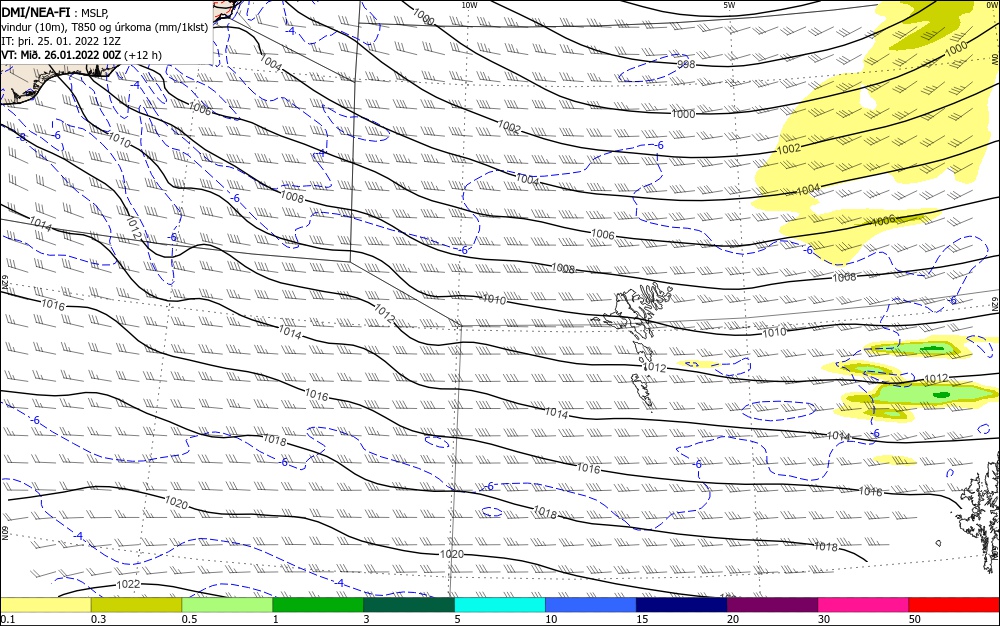
Task: Select the 'IT: þri. 25. 01. 2022 12Z' line
Action: pyautogui.click(x=61, y=41)
